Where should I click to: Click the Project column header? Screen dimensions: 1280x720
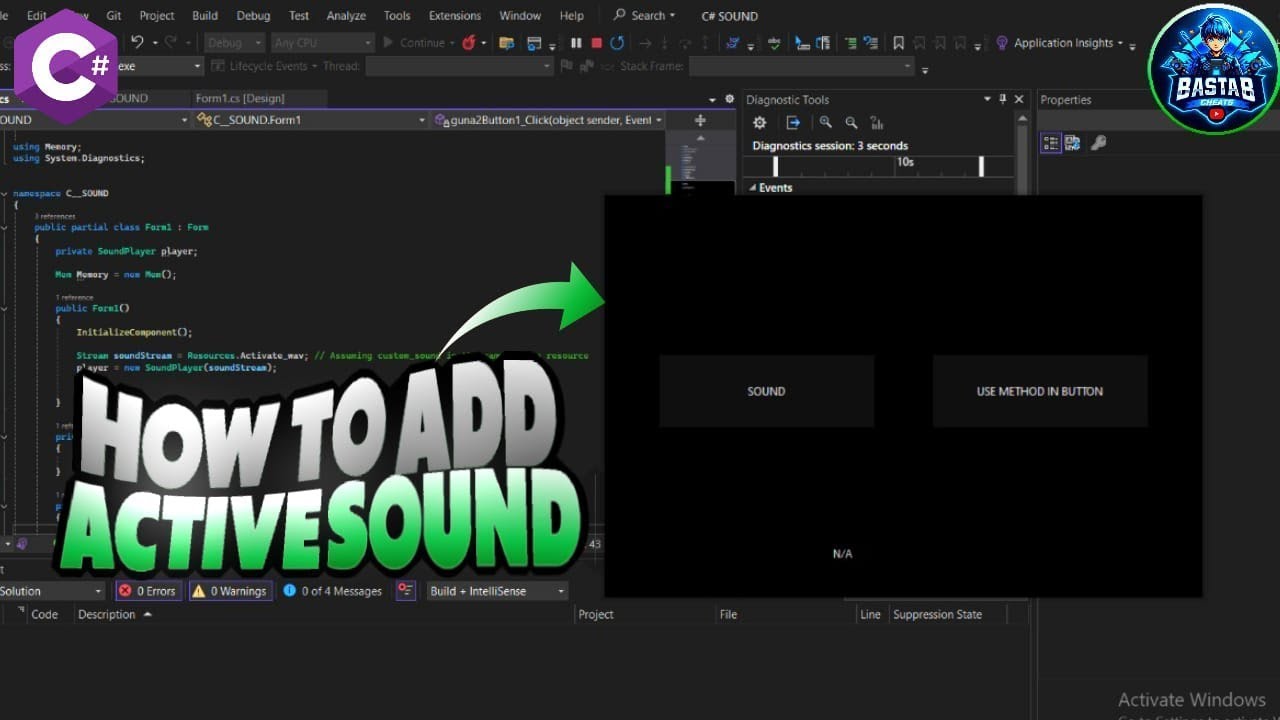596,614
